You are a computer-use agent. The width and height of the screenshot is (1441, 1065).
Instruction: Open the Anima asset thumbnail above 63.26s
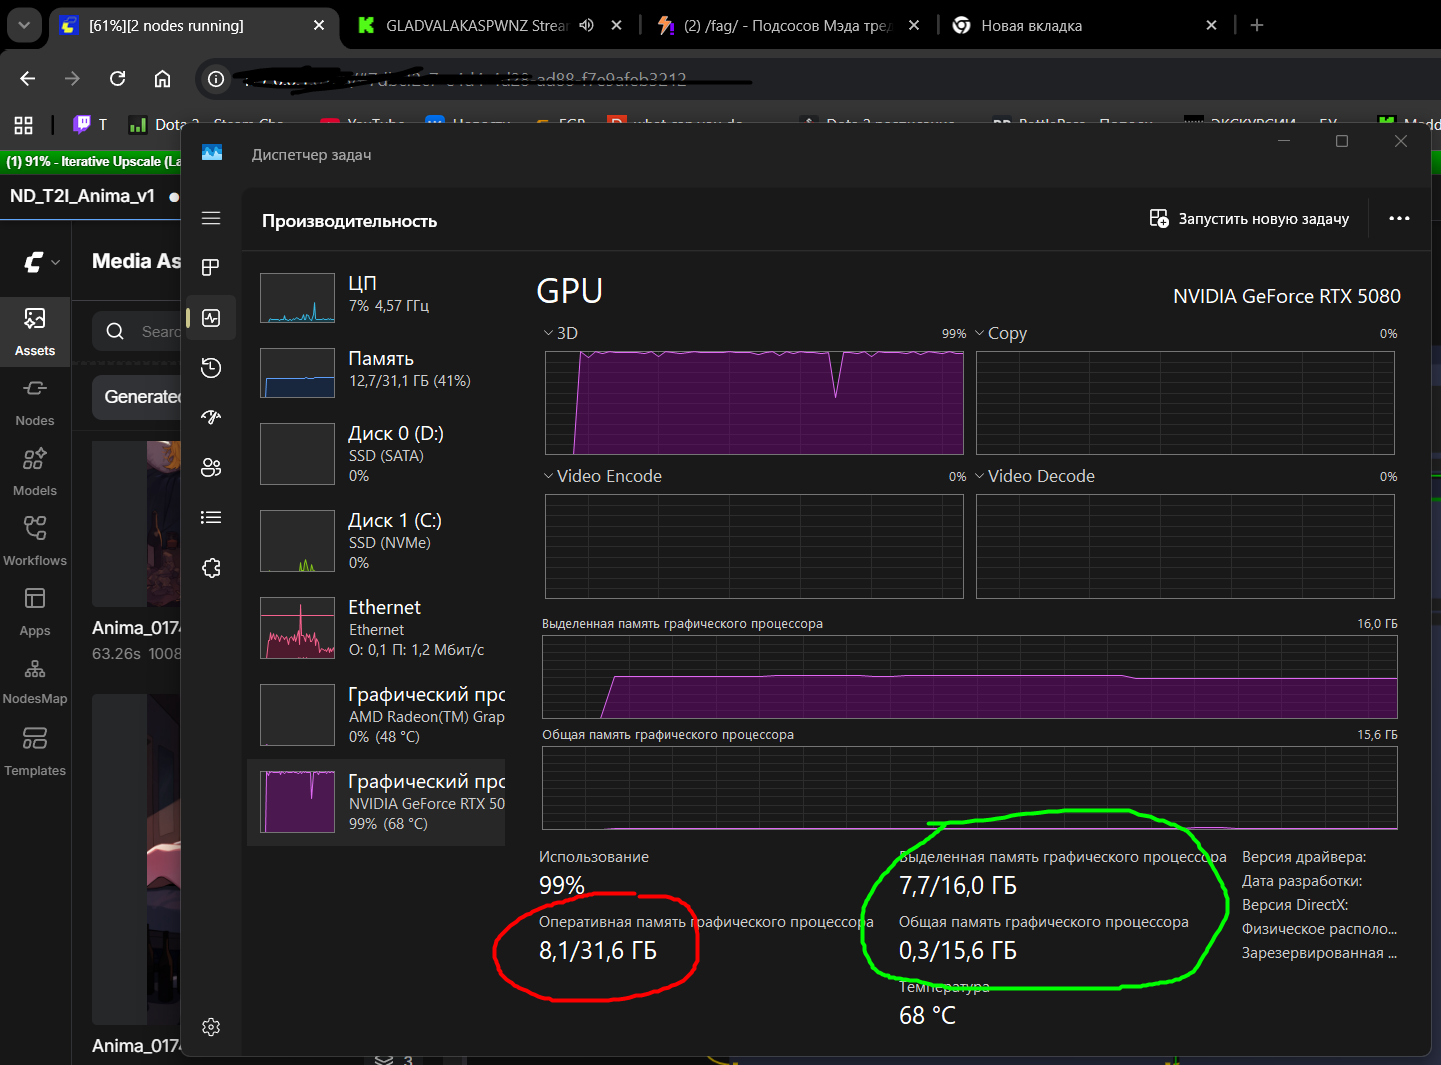point(136,524)
